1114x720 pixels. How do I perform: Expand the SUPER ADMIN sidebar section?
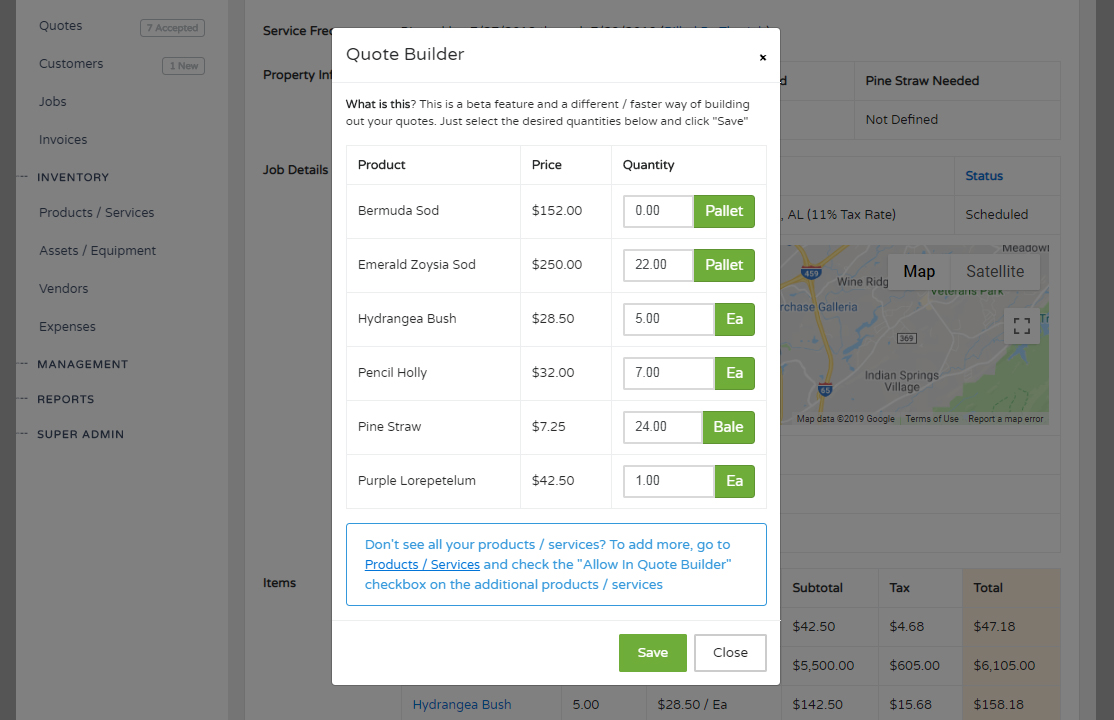(x=79, y=434)
